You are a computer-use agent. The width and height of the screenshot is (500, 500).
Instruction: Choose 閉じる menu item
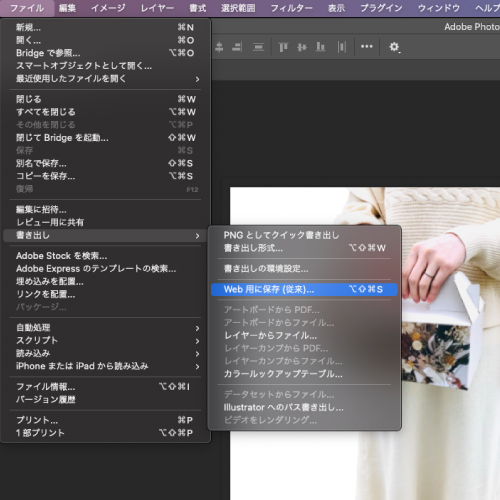pyautogui.click(x=105, y=99)
